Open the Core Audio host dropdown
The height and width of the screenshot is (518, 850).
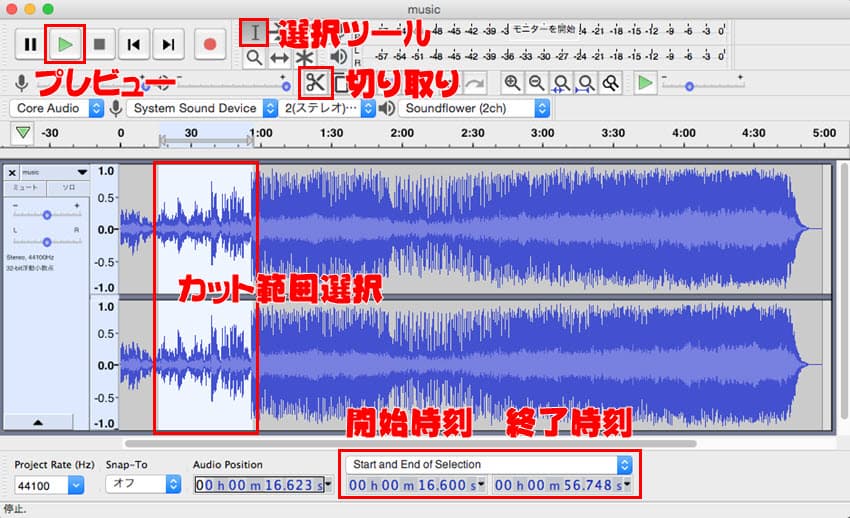(x=56, y=108)
